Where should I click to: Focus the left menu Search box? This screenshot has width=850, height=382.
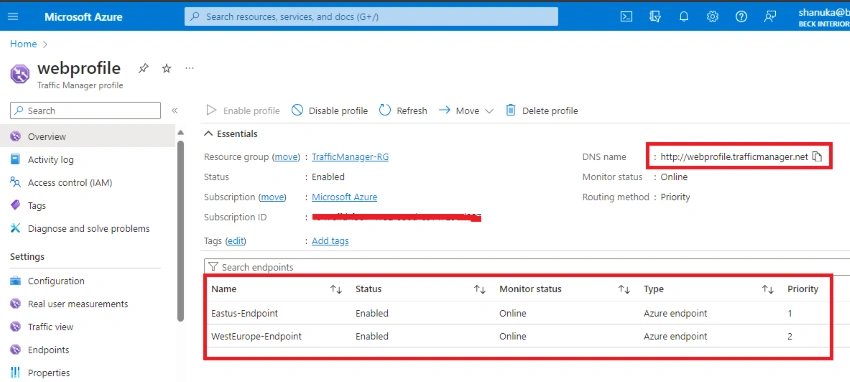86,111
